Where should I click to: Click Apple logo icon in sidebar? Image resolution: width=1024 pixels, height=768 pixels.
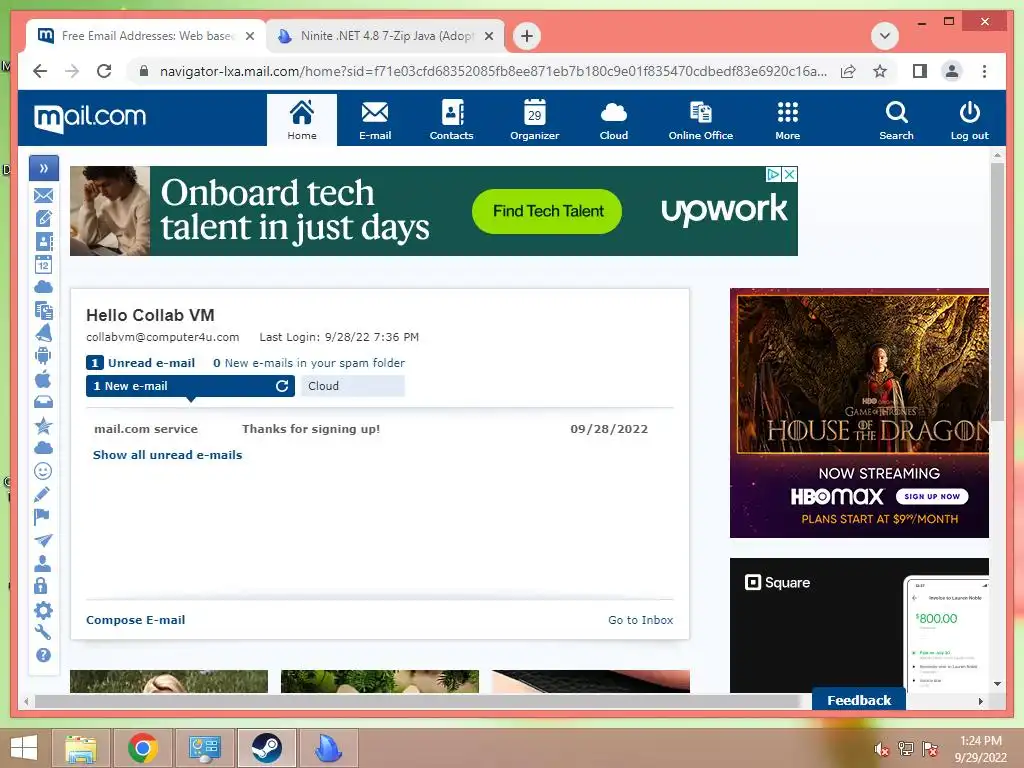(43, 379)
